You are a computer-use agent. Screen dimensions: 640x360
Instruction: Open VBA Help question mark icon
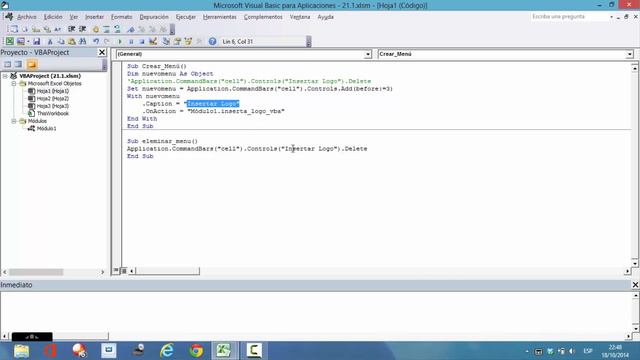[x=212, y=41]
